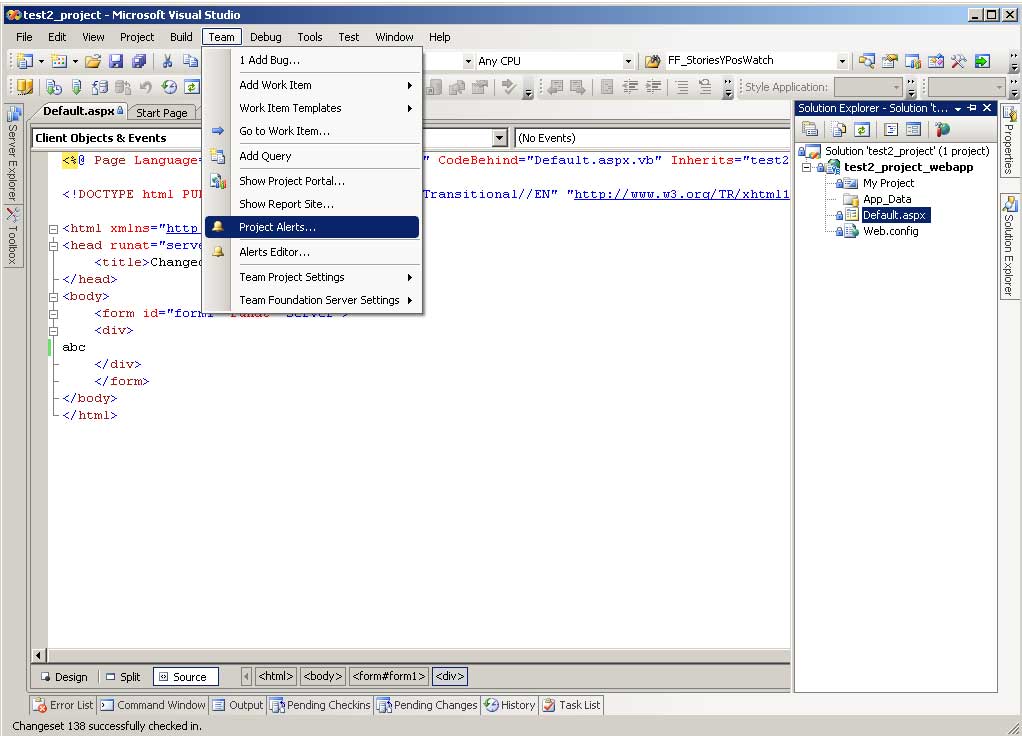The width and height of the screenshot is (1022, 736).
Task: Open the Toolbox side tab
Action: (12, 236)
